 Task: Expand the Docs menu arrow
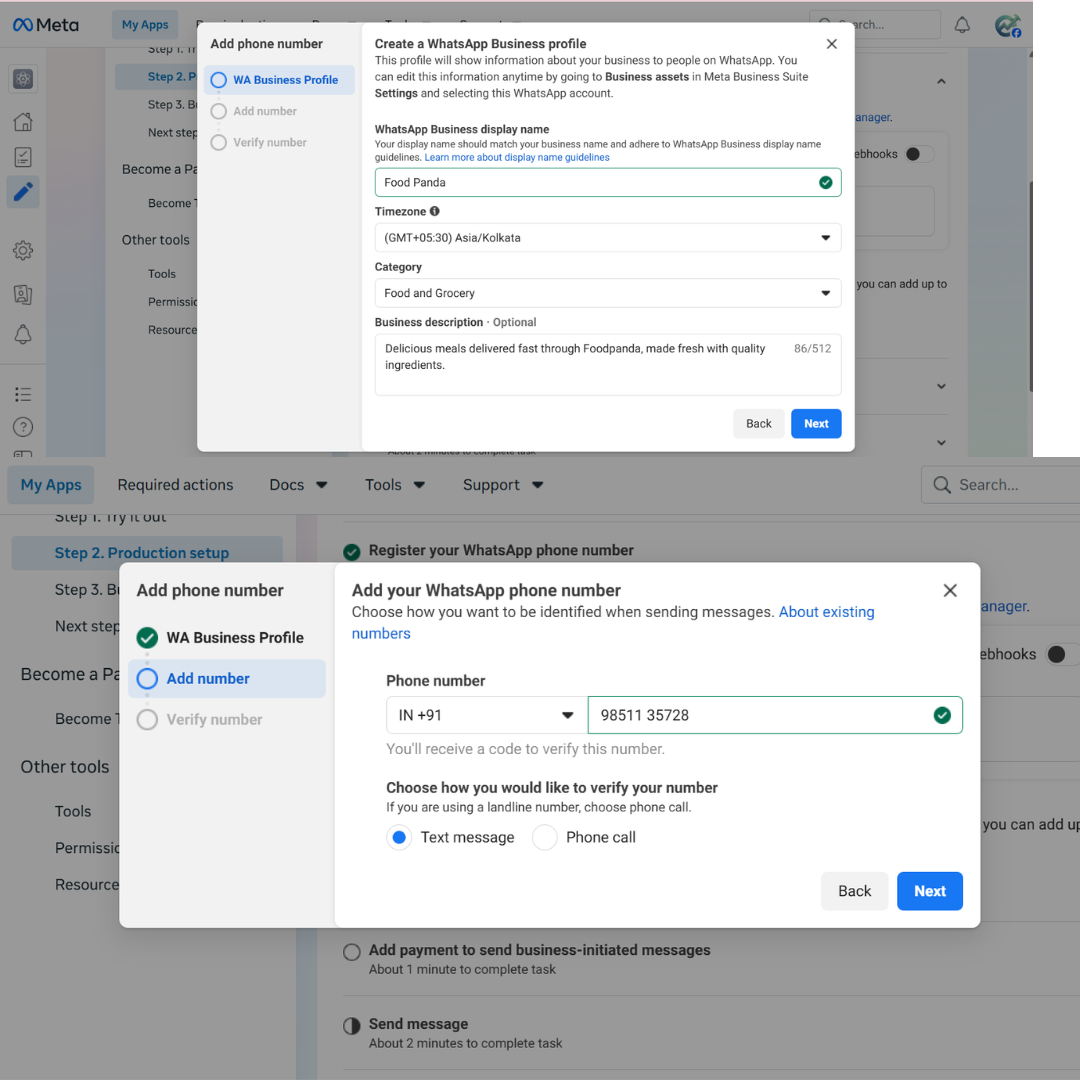[322, 485]
